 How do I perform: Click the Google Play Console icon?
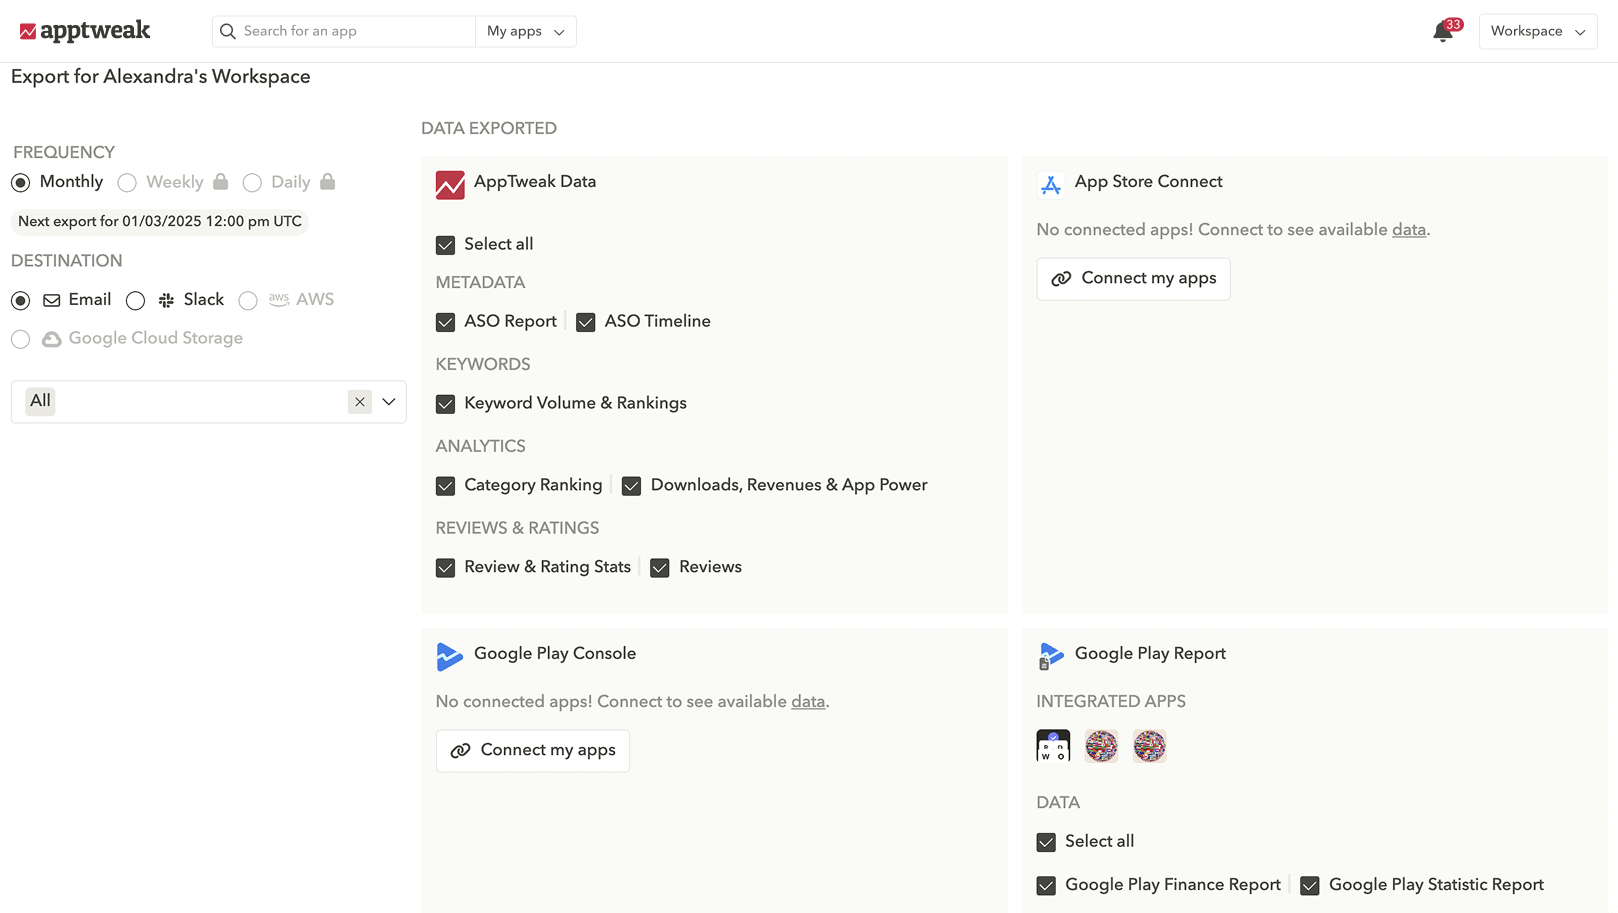pos(449,657)
